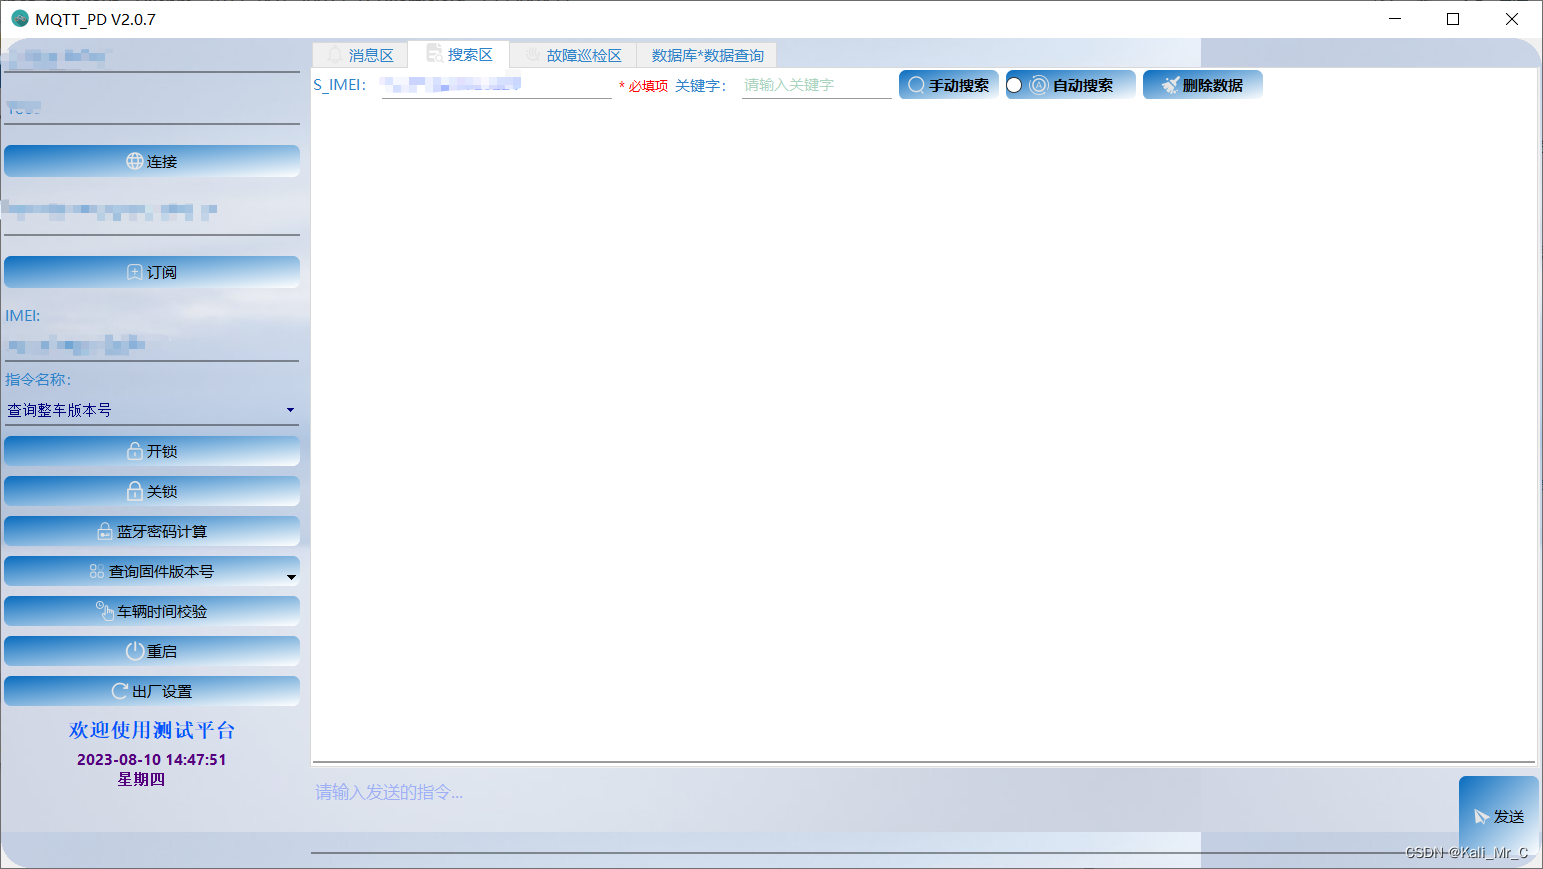Click the Bluetooth icon on 蓝牙密码计算
This screenshot has height=869, width=1543.
[x=104, y=531]
